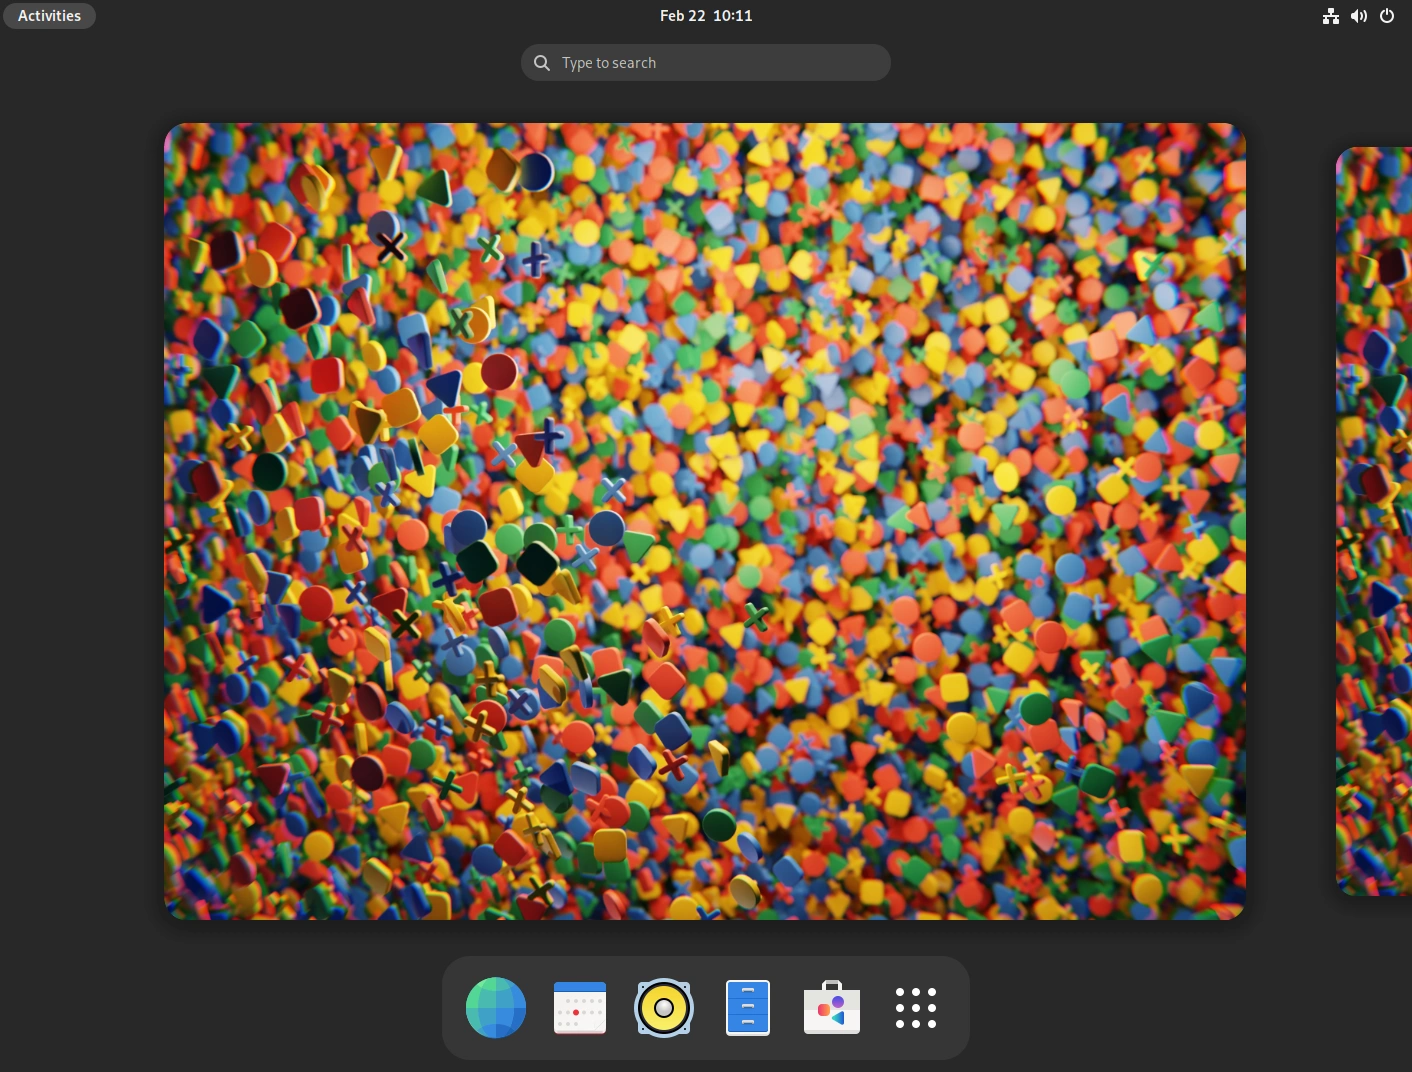Open the Activities overview button

pyautogui.click(x=49, y=15)
